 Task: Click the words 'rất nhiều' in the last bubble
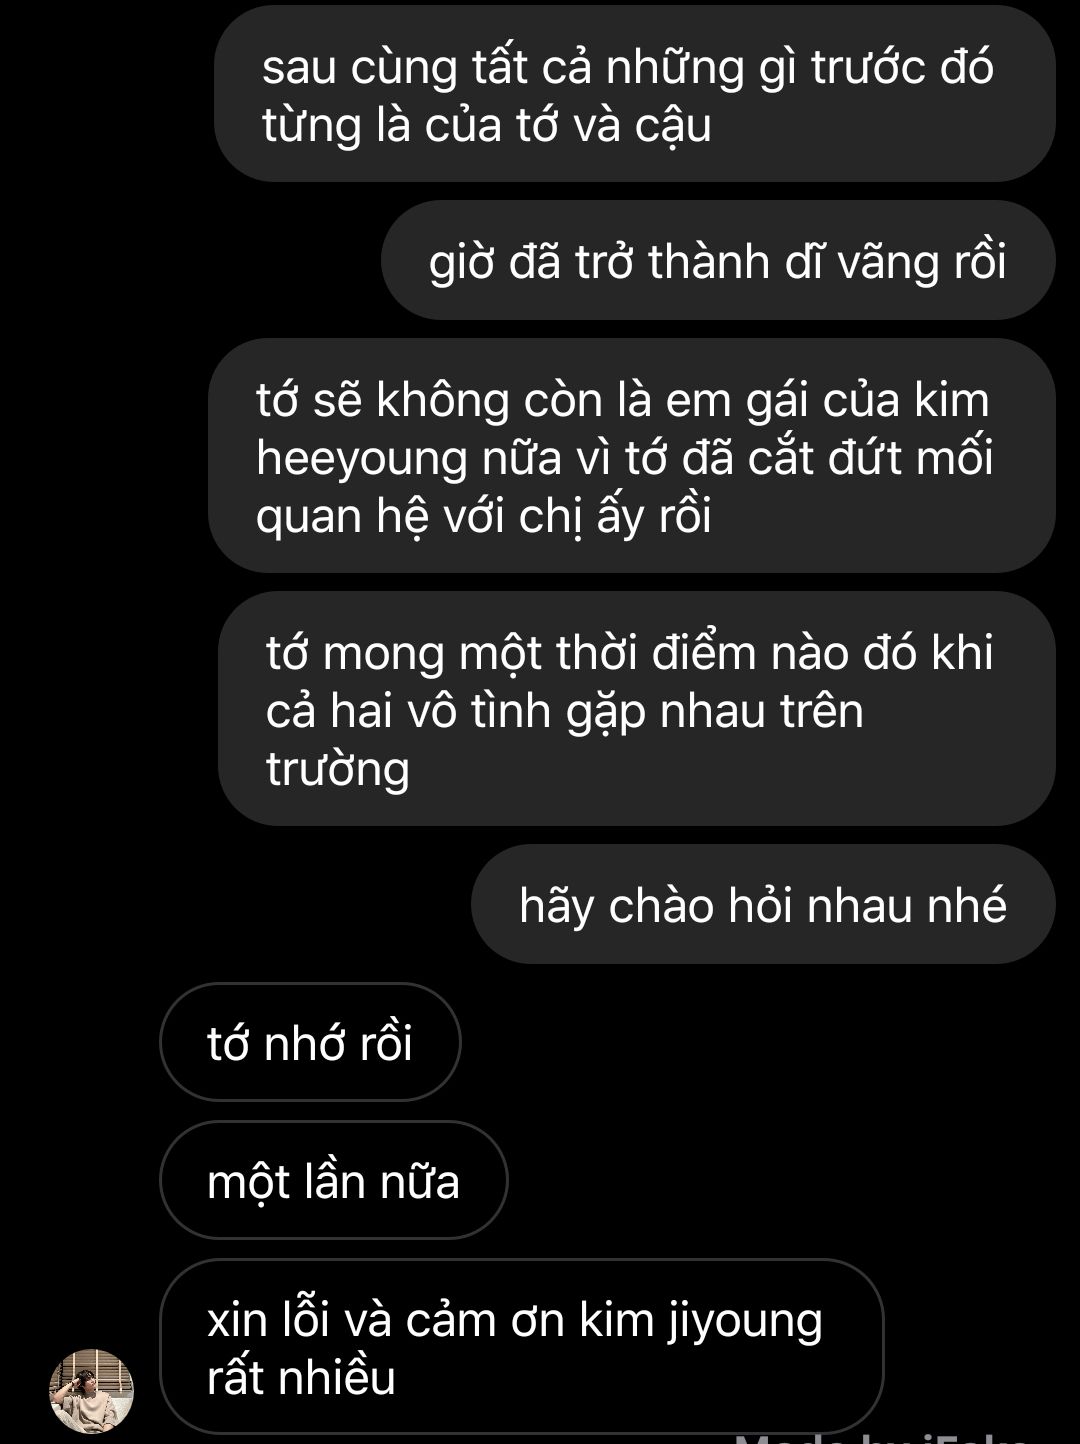(301, 1378)
